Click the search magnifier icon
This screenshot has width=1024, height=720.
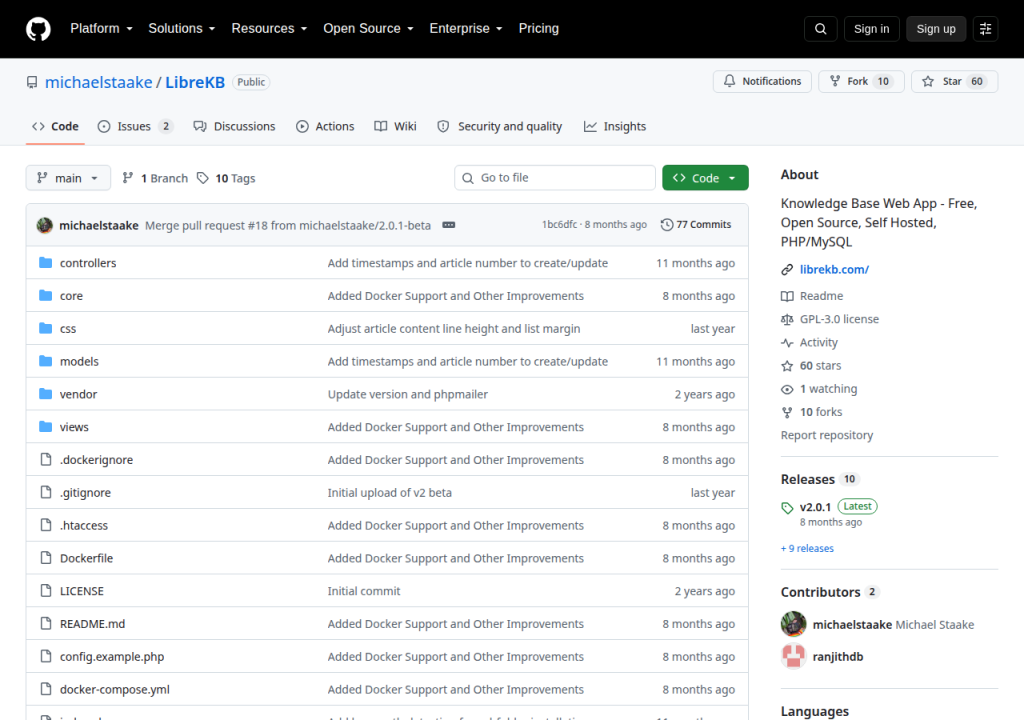click(820, 29)
